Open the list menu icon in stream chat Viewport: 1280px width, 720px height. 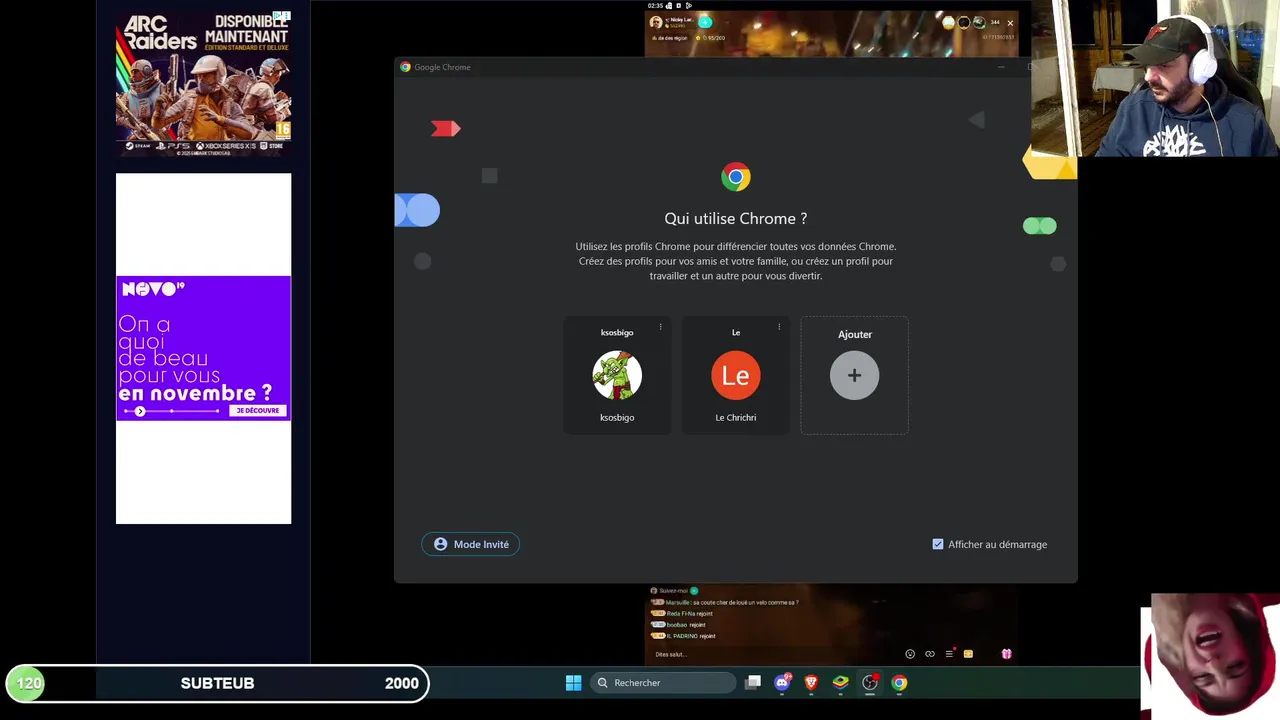tap(949, 654)
